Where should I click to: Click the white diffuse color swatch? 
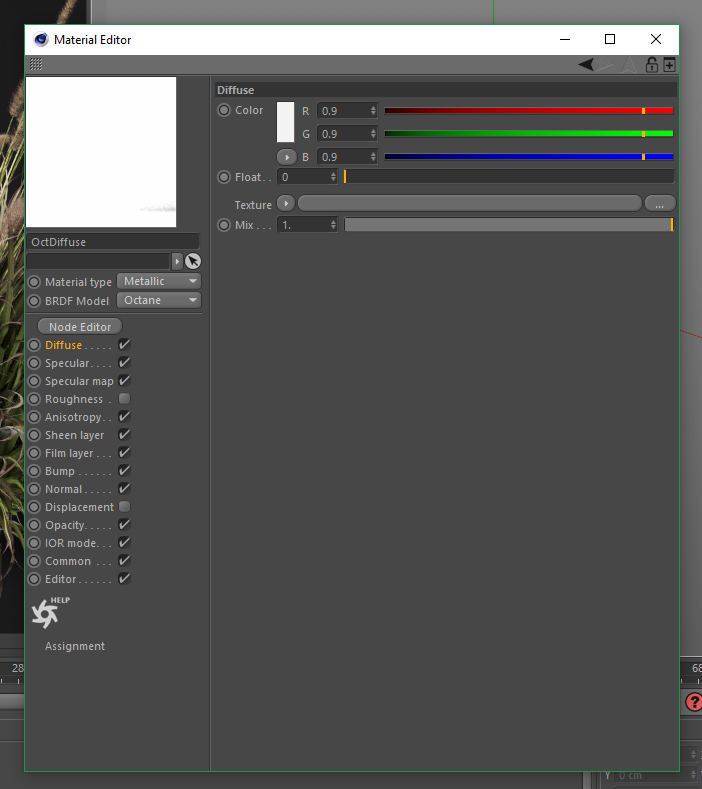285,122
